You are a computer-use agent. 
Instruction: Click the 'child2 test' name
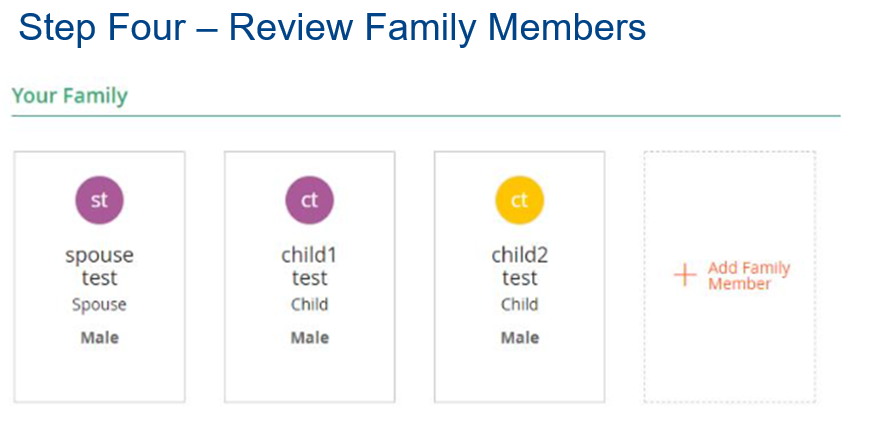519,266
